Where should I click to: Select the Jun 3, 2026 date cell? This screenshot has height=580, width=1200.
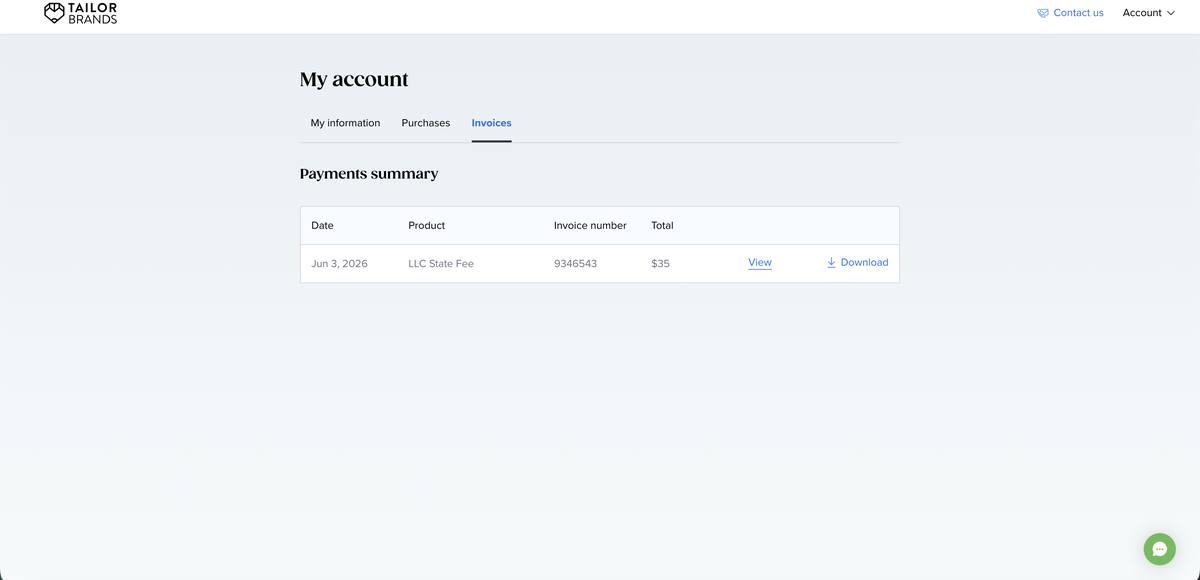point(339,264)
